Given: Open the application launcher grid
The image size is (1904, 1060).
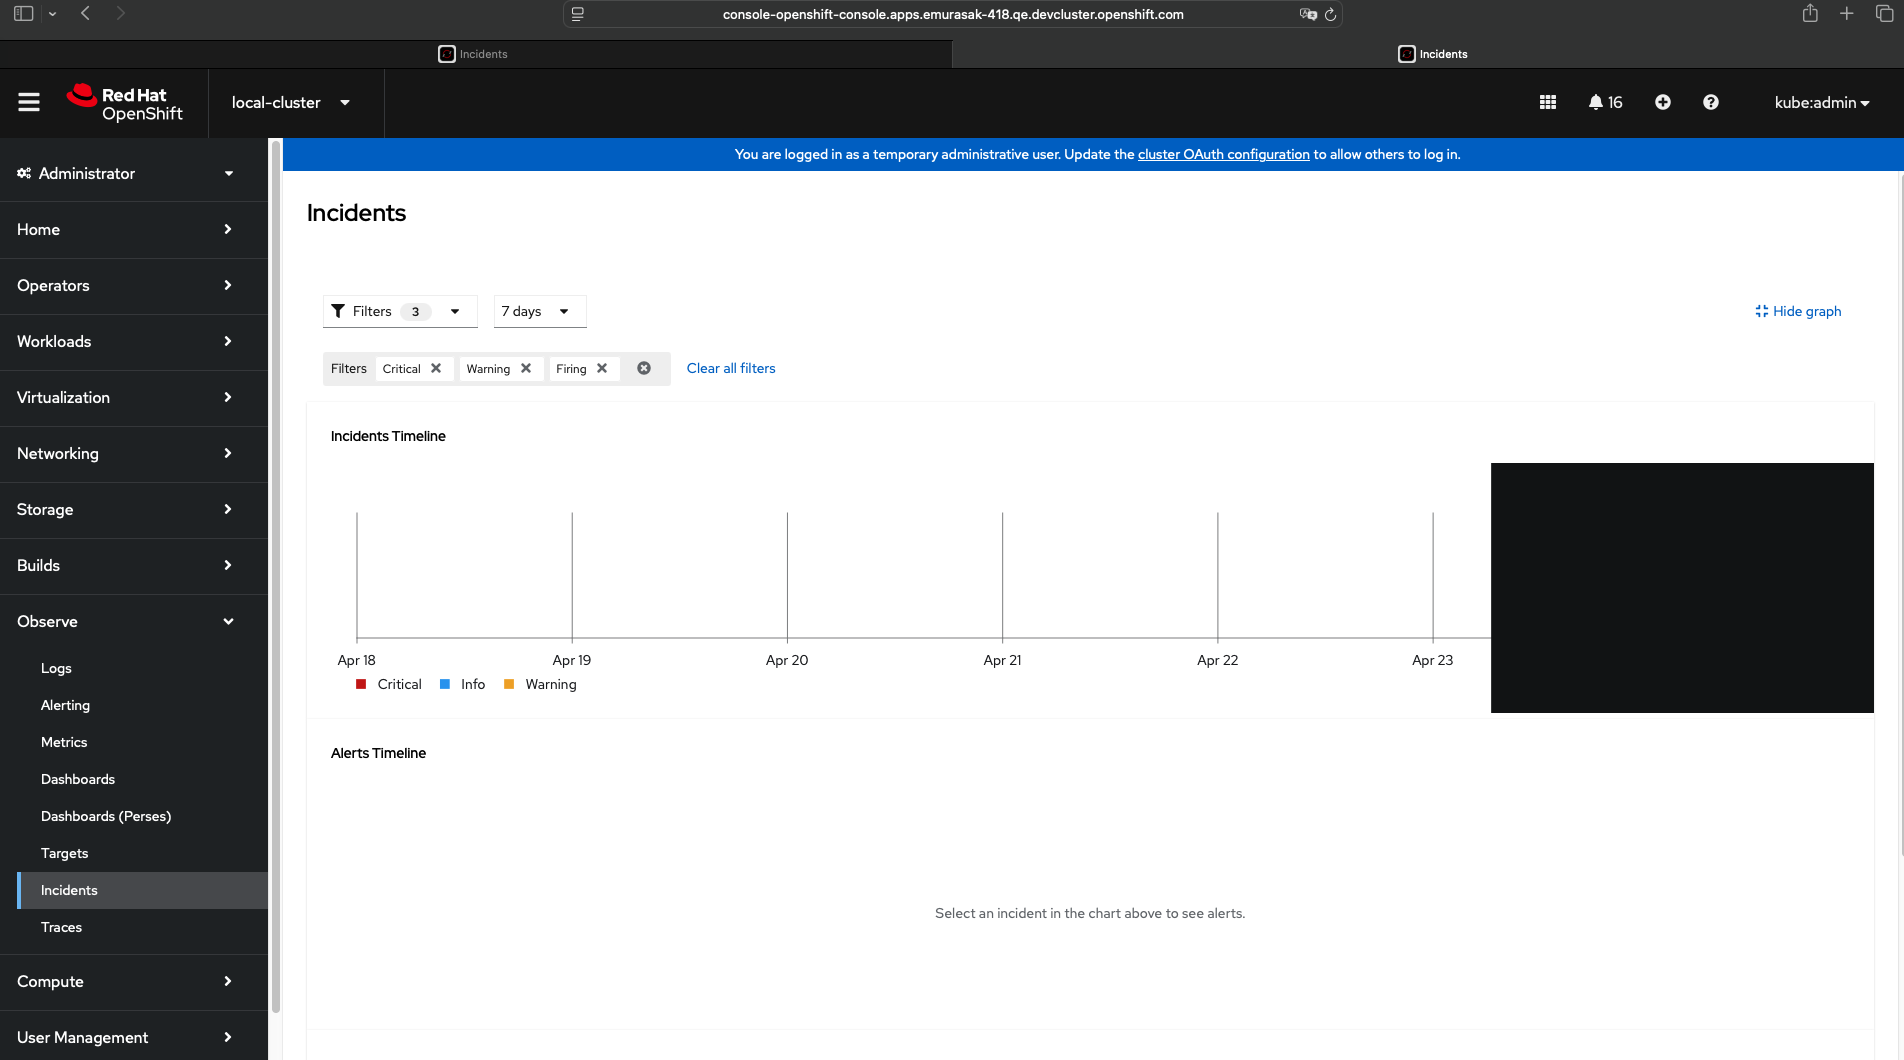Looking at the screenshot, I should pos(1548,102).
